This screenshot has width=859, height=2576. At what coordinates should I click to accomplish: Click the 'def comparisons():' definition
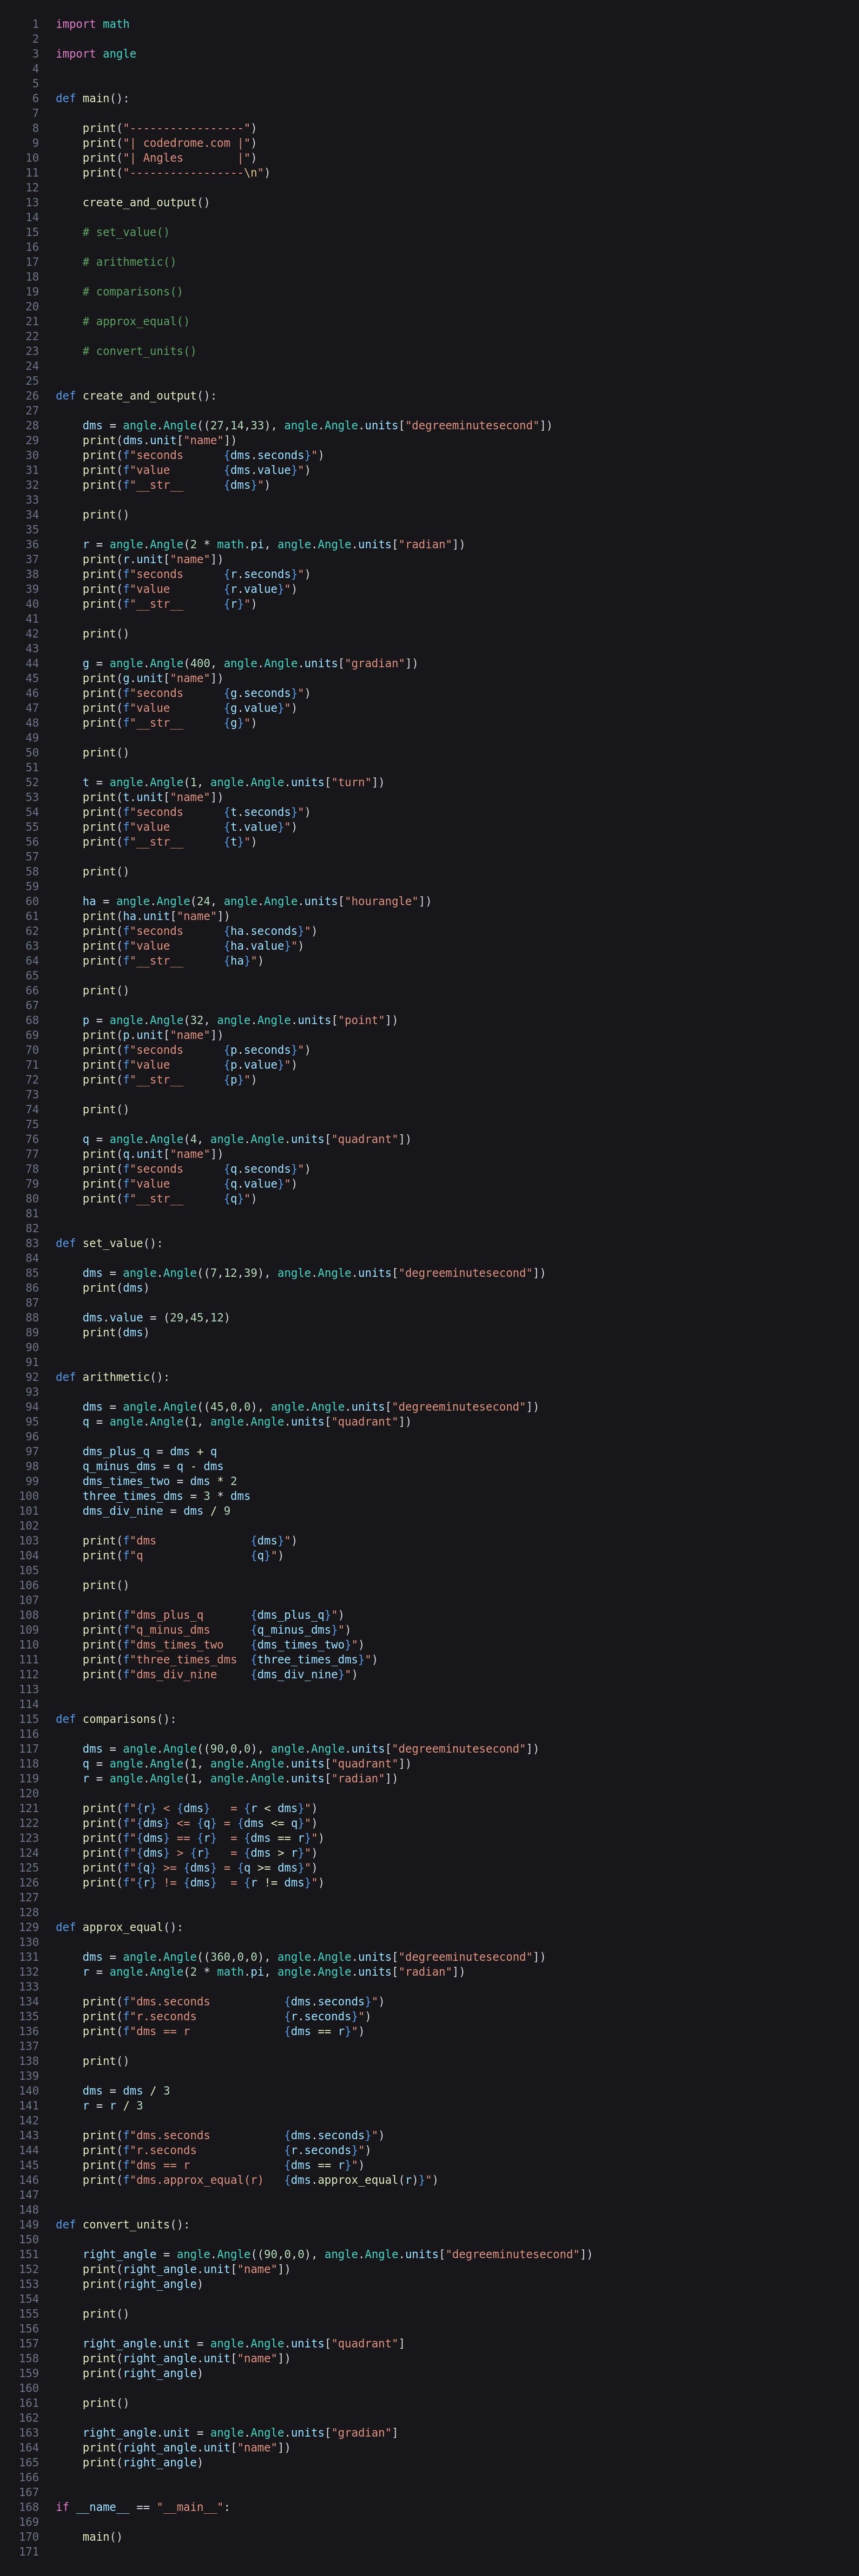point(116,1719)
